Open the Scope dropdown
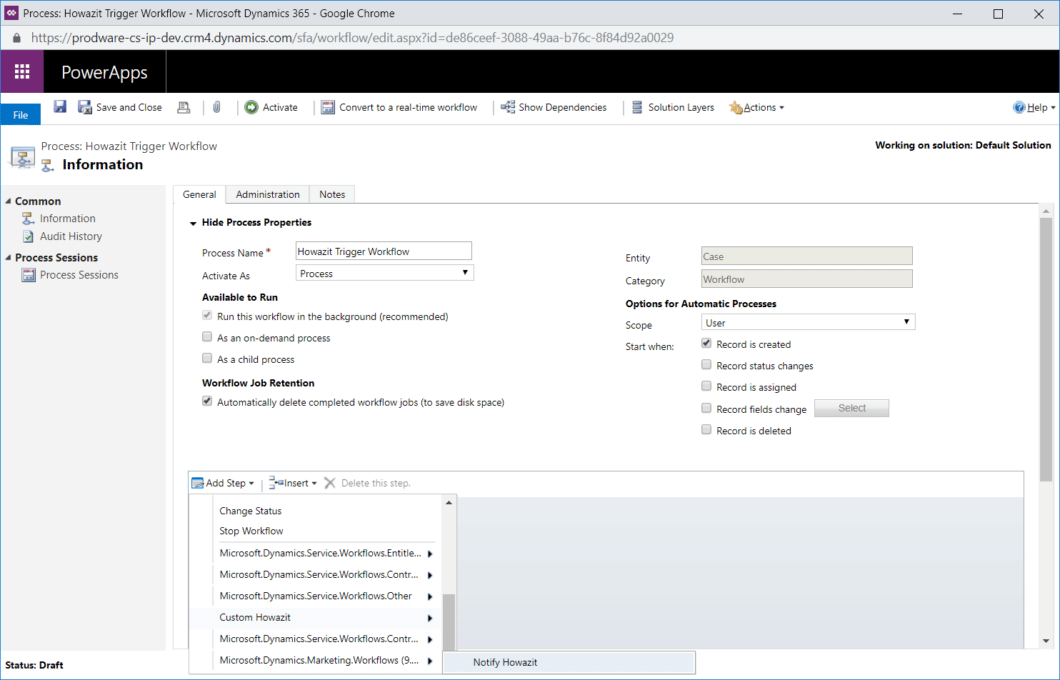1060x680 pixels. [808, 322]
